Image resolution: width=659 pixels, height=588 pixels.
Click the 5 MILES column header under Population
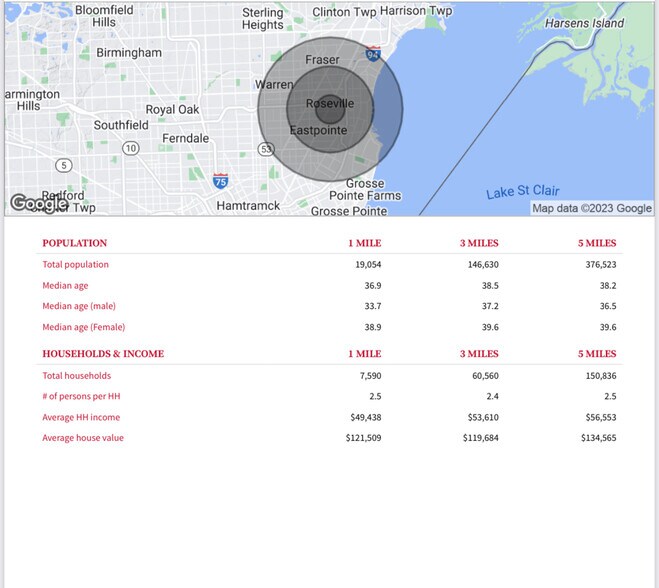[597, 243]
